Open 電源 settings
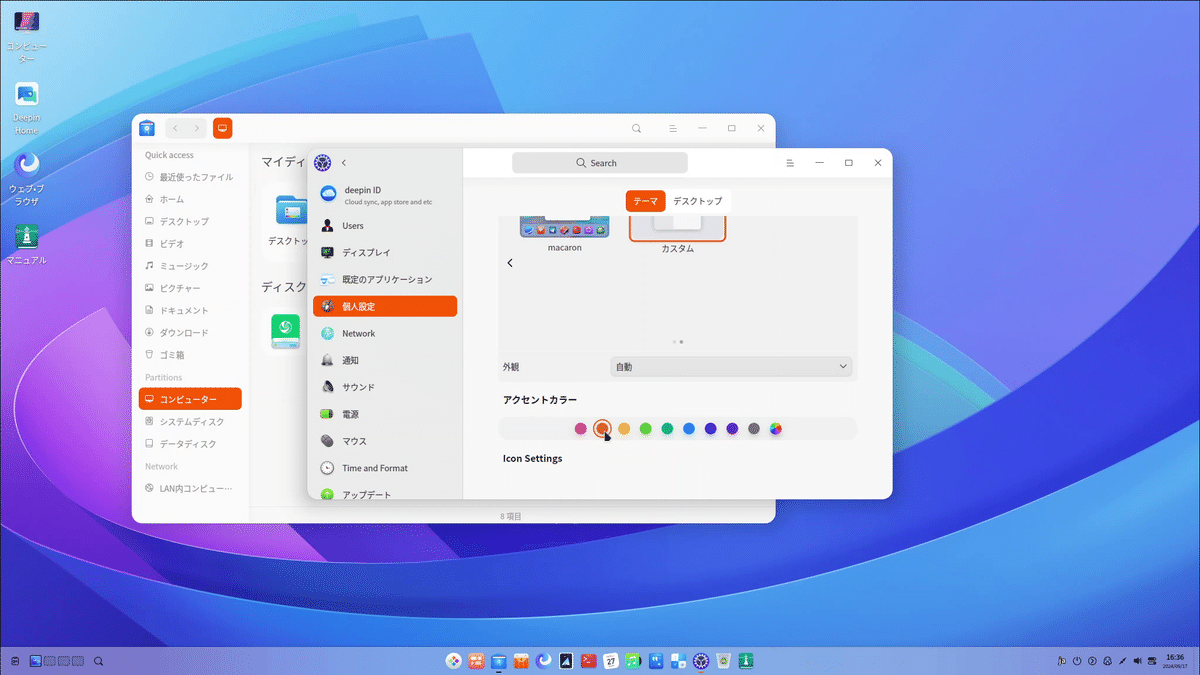 tap(385, 414)
